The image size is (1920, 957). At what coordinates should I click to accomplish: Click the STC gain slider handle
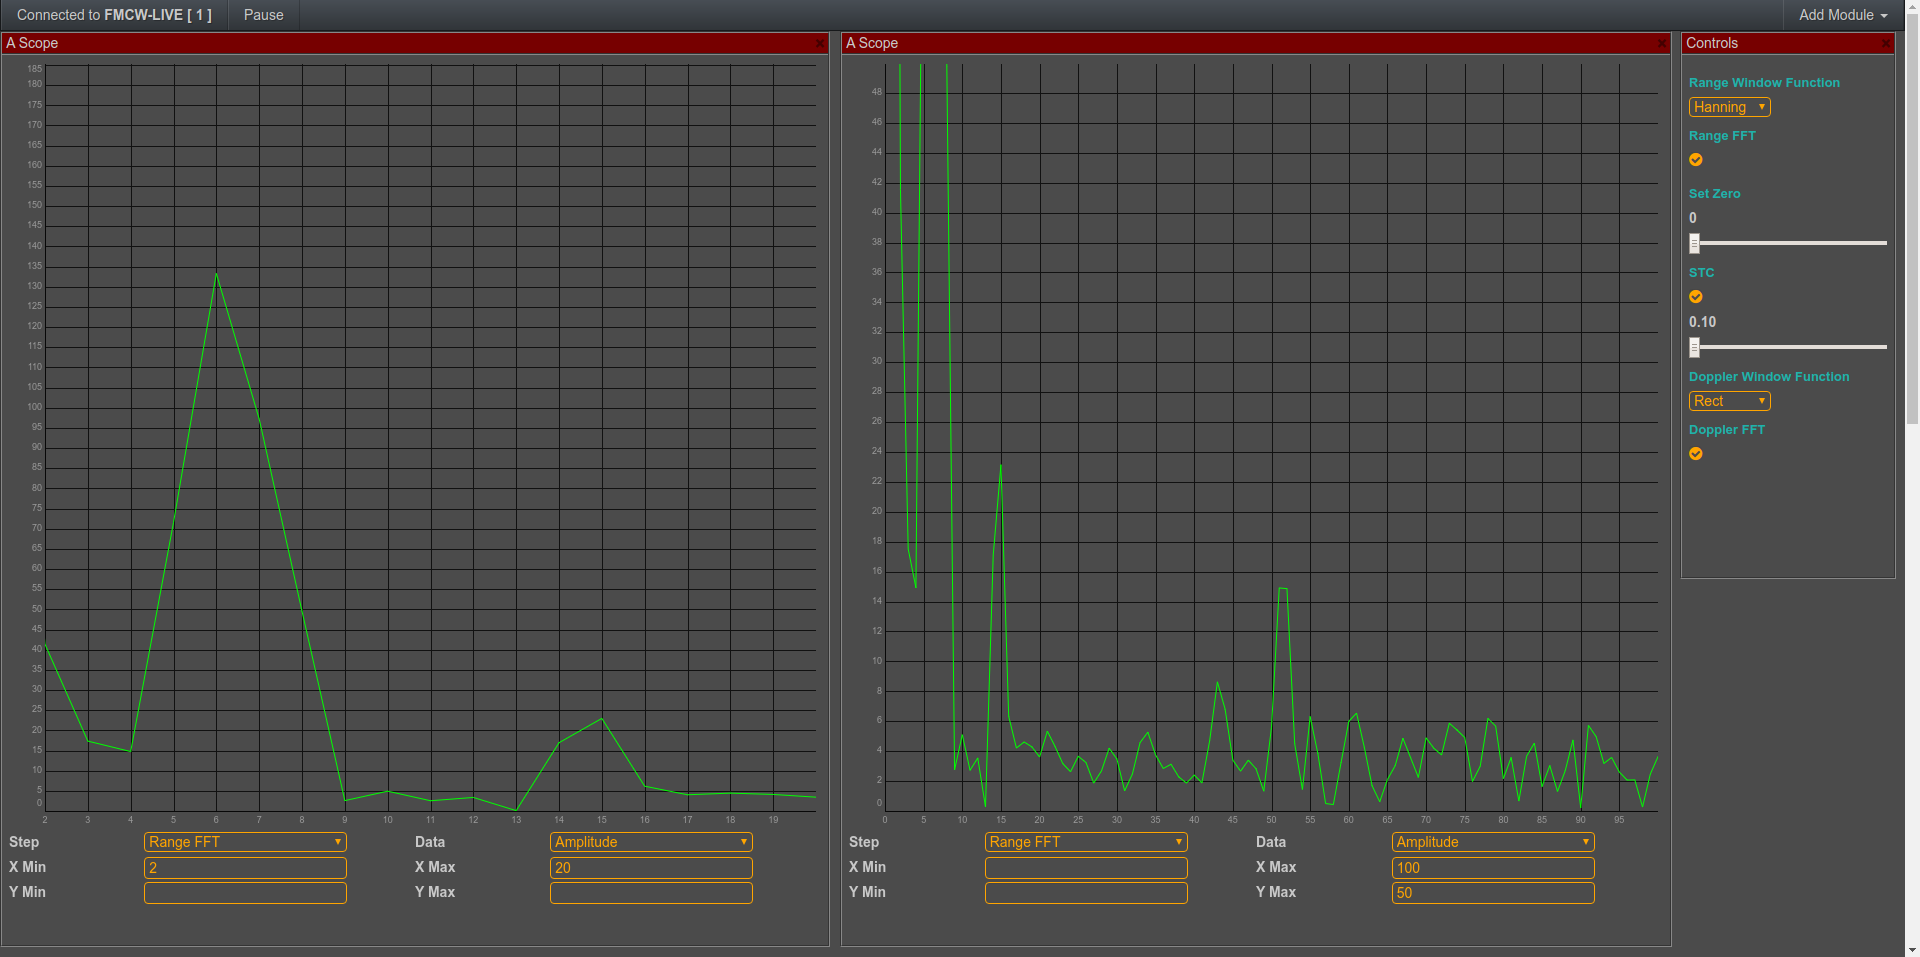tap(1694, 347)
